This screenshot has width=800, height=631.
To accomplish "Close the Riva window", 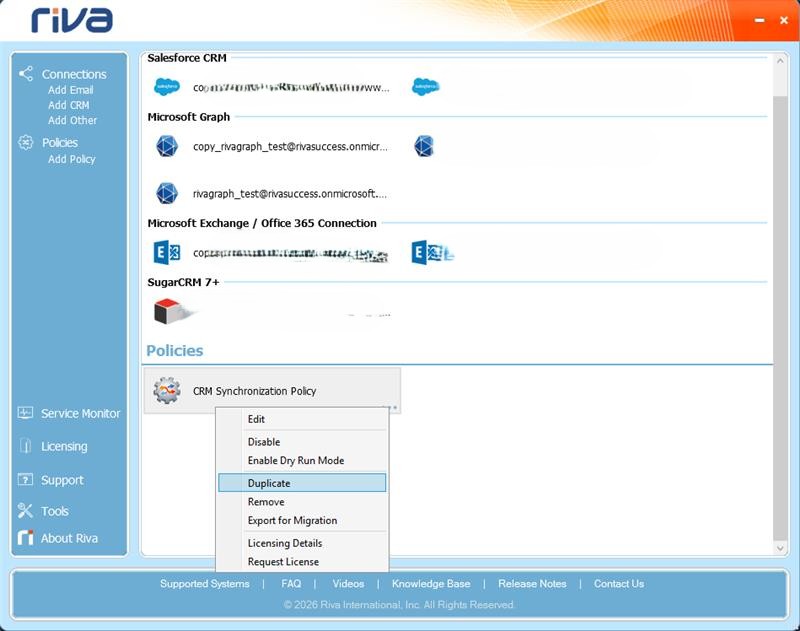I will point(784,20).
